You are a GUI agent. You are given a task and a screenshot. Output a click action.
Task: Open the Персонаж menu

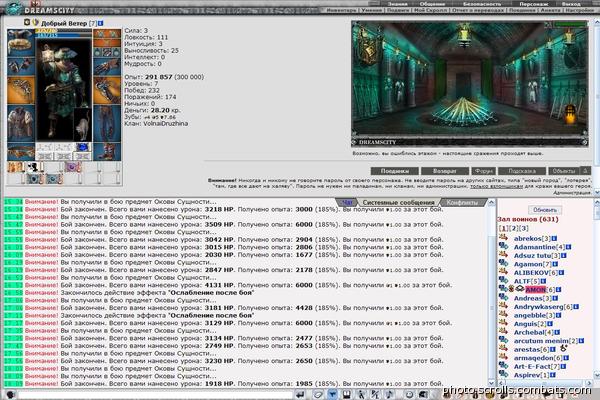[533, 3]
